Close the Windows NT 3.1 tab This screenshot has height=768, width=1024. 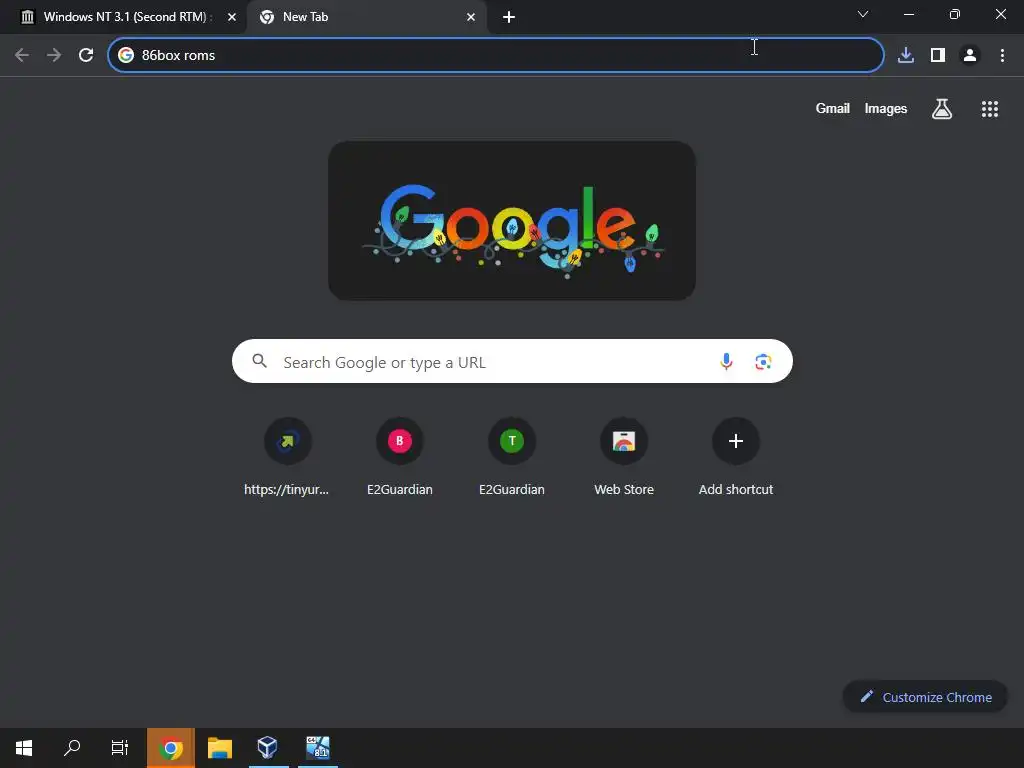(232, 17)
